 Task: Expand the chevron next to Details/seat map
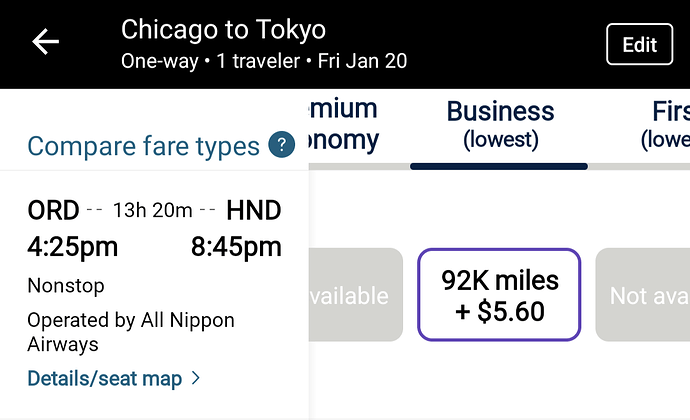click(196, 378)
